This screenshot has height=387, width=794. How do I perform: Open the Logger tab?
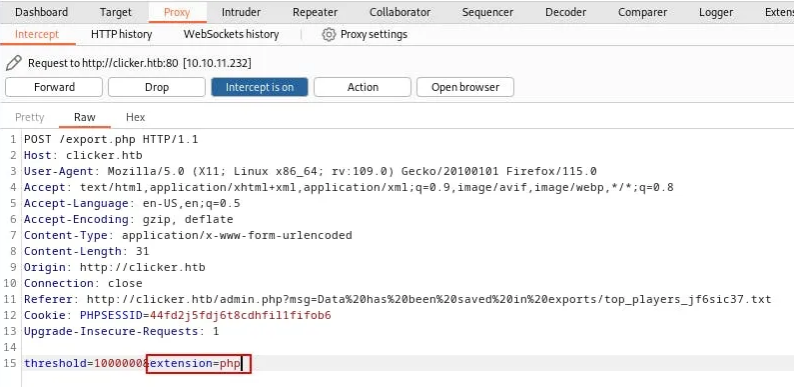tap(716, 12)
